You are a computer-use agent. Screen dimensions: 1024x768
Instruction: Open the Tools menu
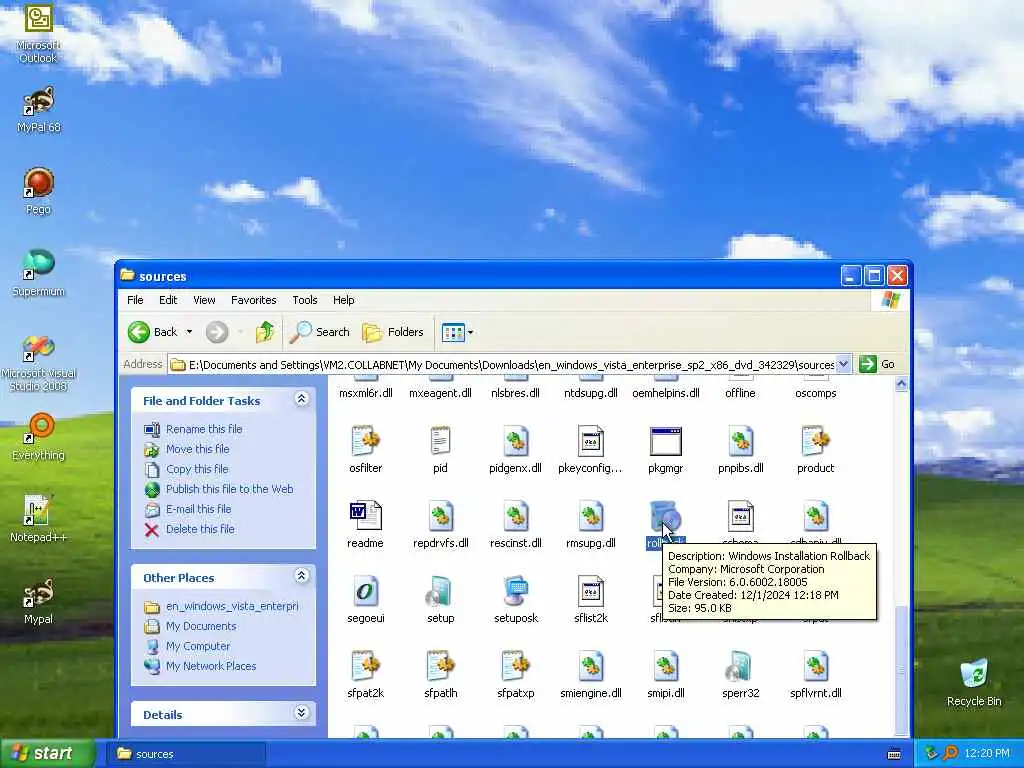tap(304, 300)
